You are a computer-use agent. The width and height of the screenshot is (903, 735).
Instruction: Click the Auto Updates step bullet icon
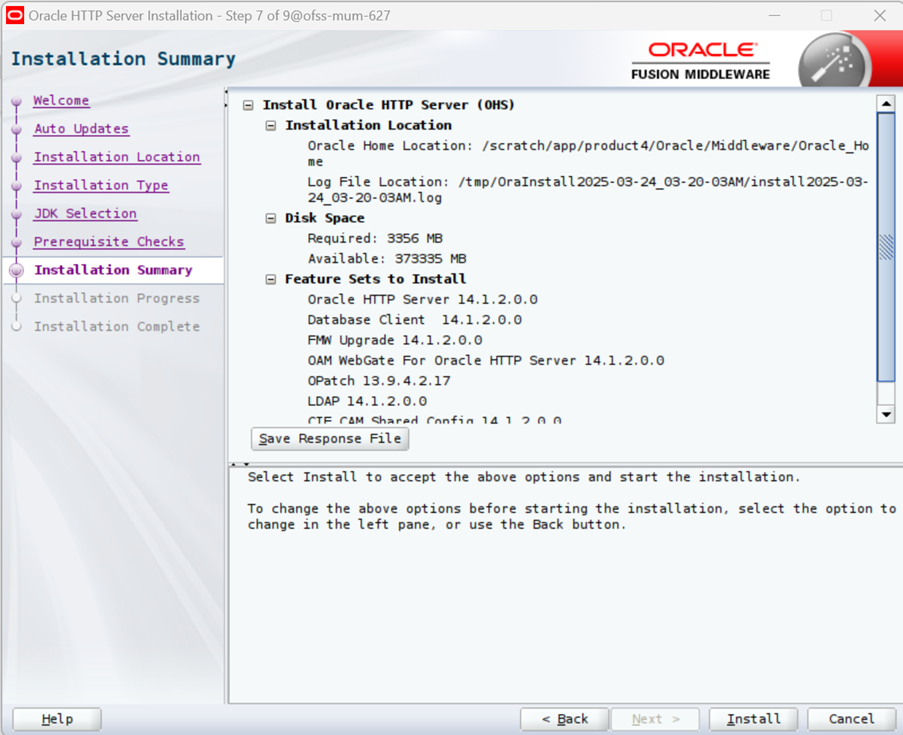(x=16, y=129)
